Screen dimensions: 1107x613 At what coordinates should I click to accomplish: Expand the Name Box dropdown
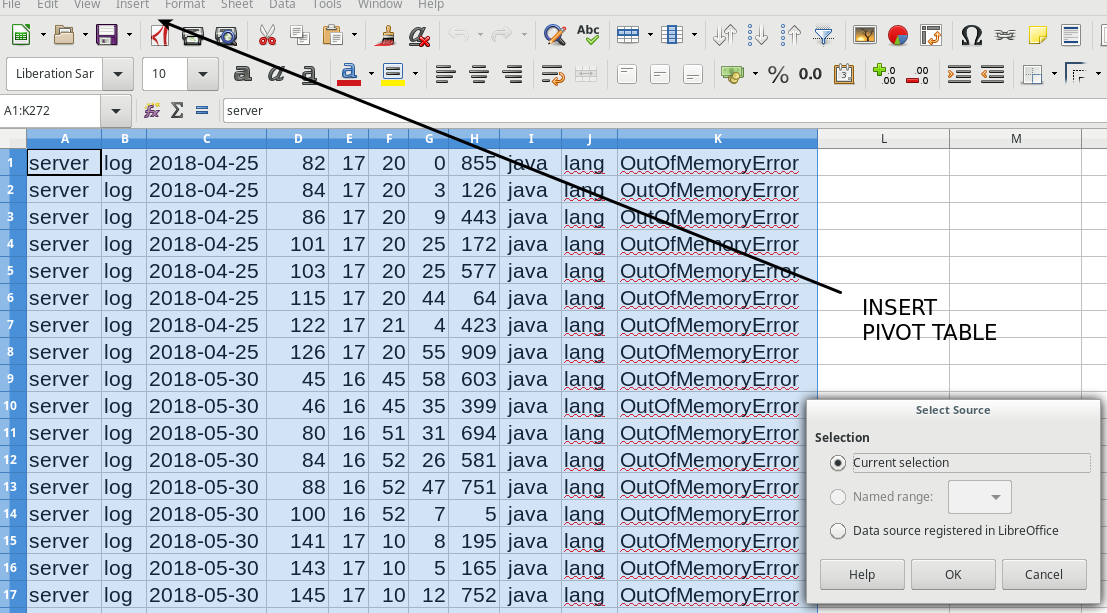116,110
